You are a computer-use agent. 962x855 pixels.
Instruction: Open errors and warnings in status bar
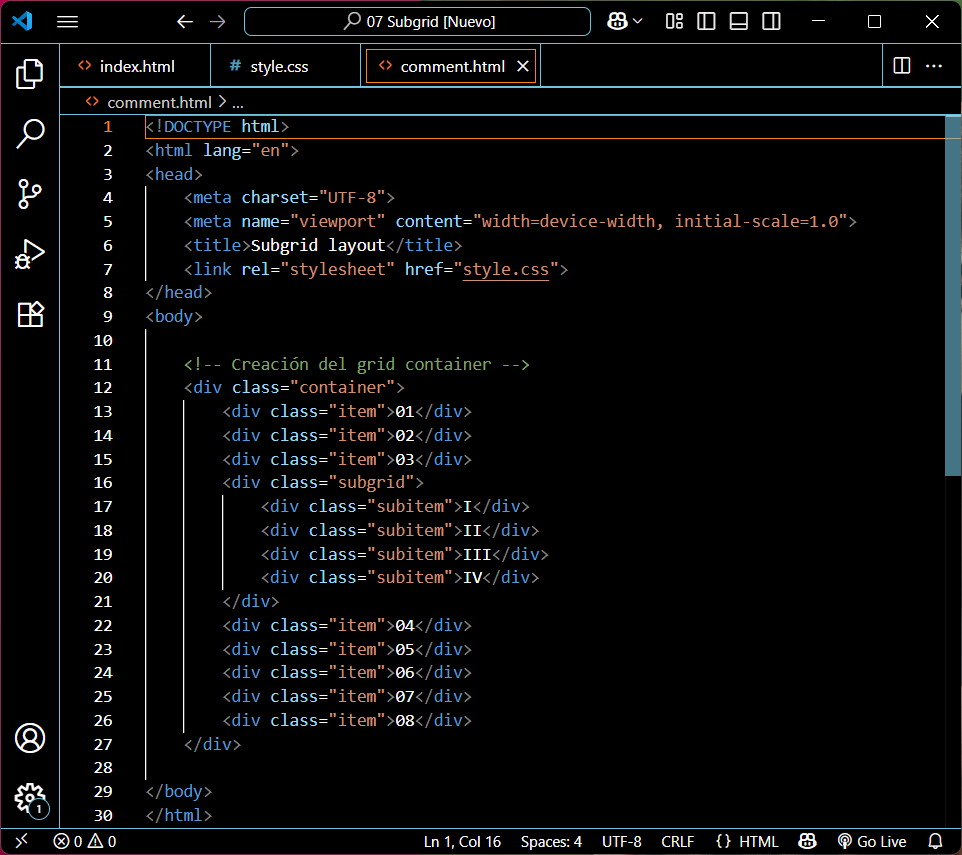(85, 842)
